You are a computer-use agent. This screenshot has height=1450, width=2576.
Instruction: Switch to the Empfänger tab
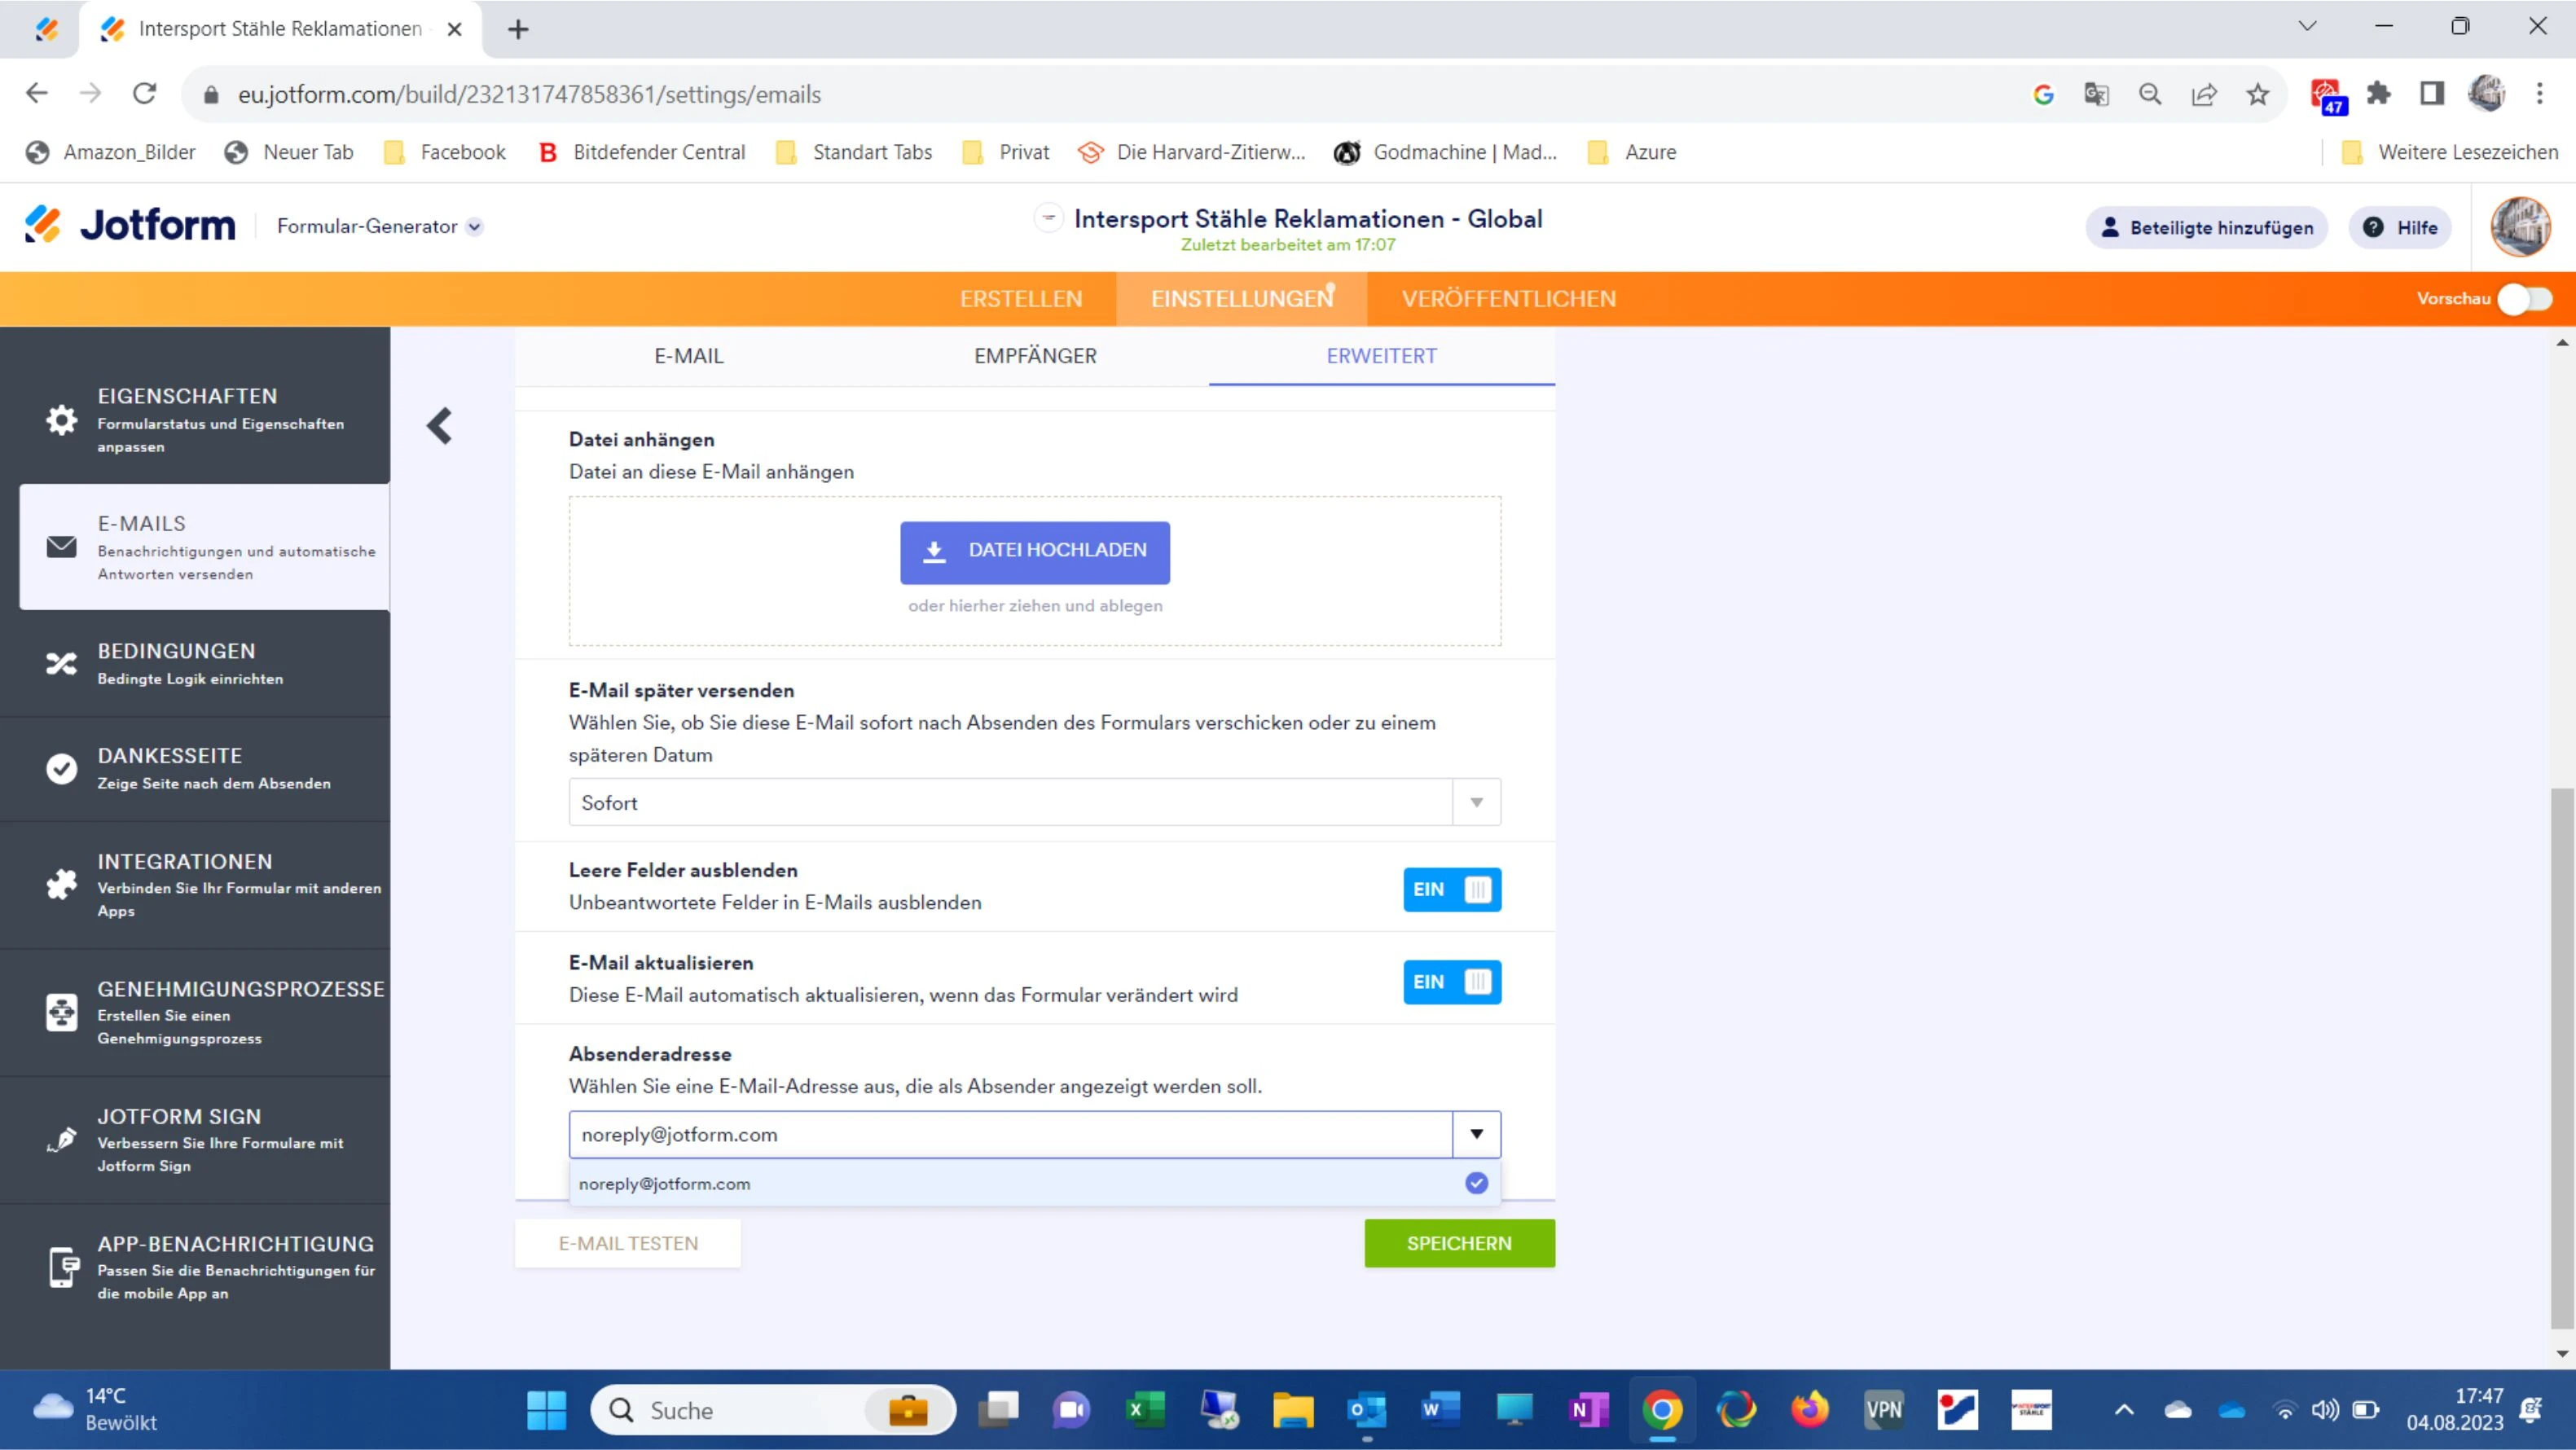click(1035, 355)
